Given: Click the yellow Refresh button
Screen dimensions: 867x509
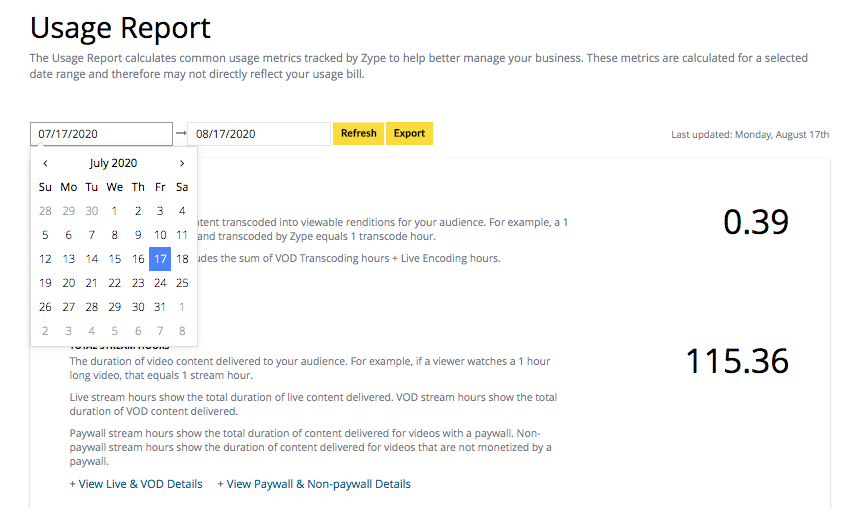Looking at the screenshot, I should pyautogui.click(x=358, y=133).
